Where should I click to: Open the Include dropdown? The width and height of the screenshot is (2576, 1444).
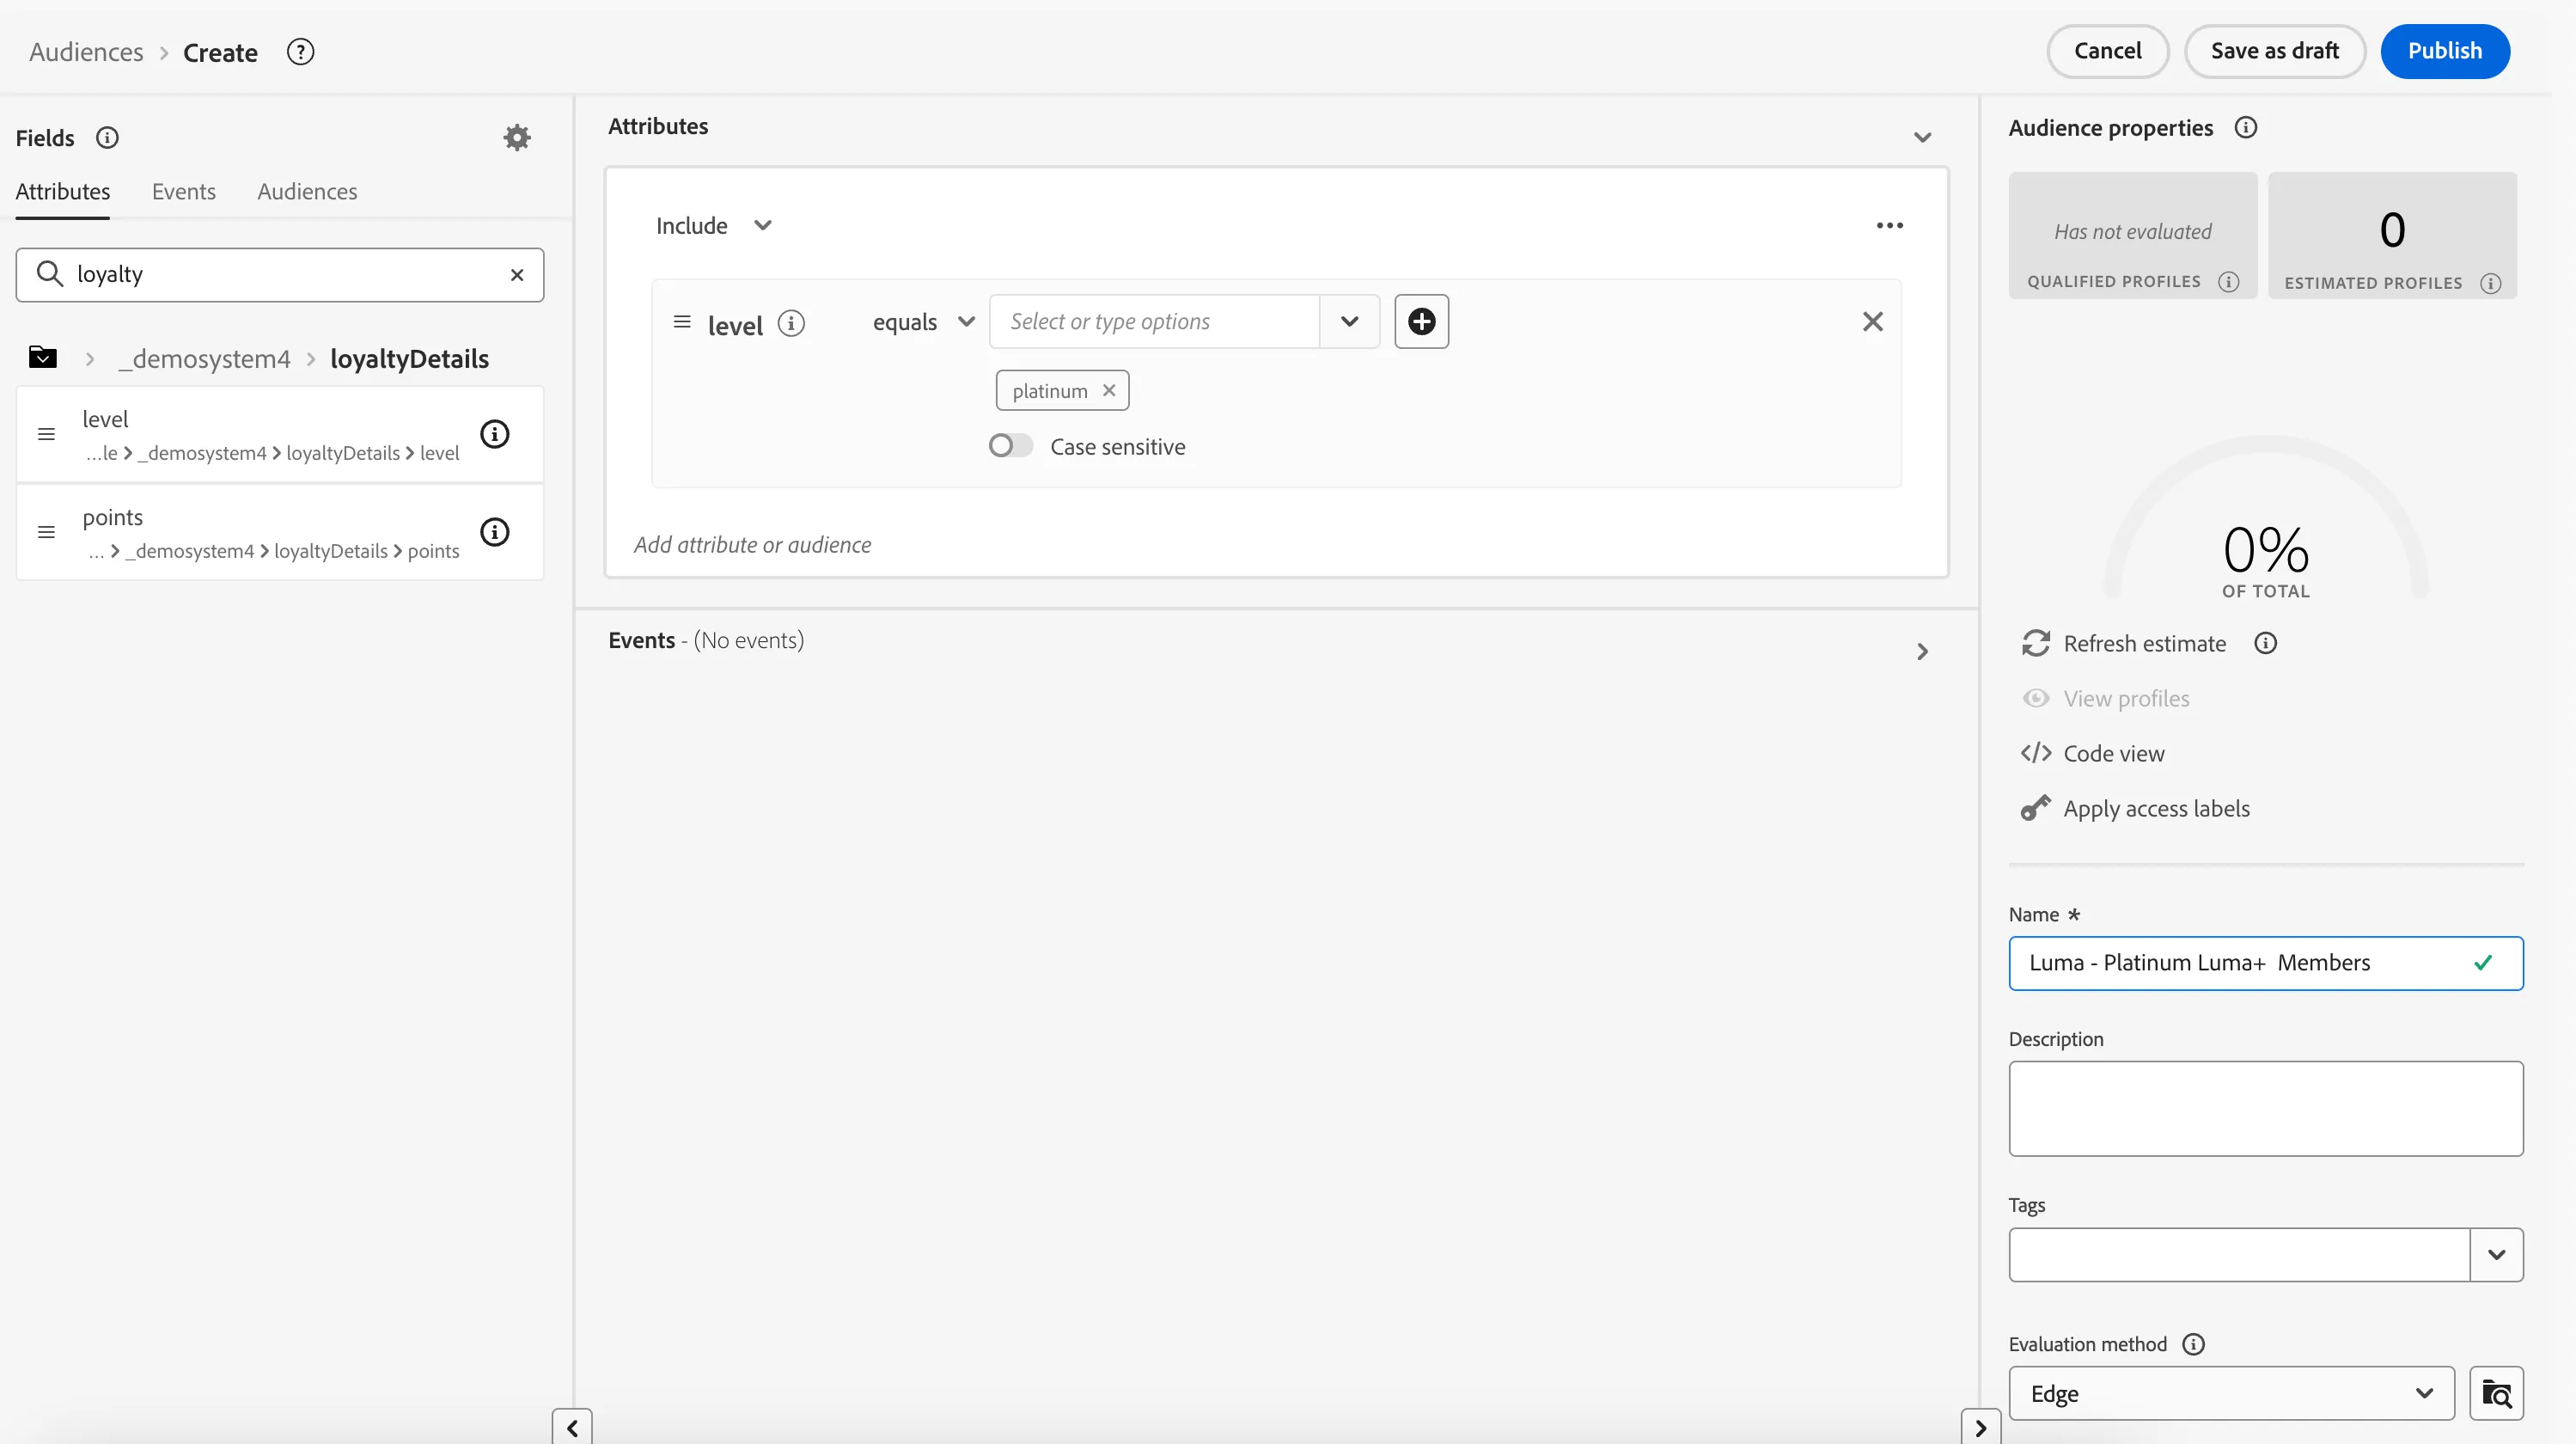pyautogui.click(x=714, y=226)
